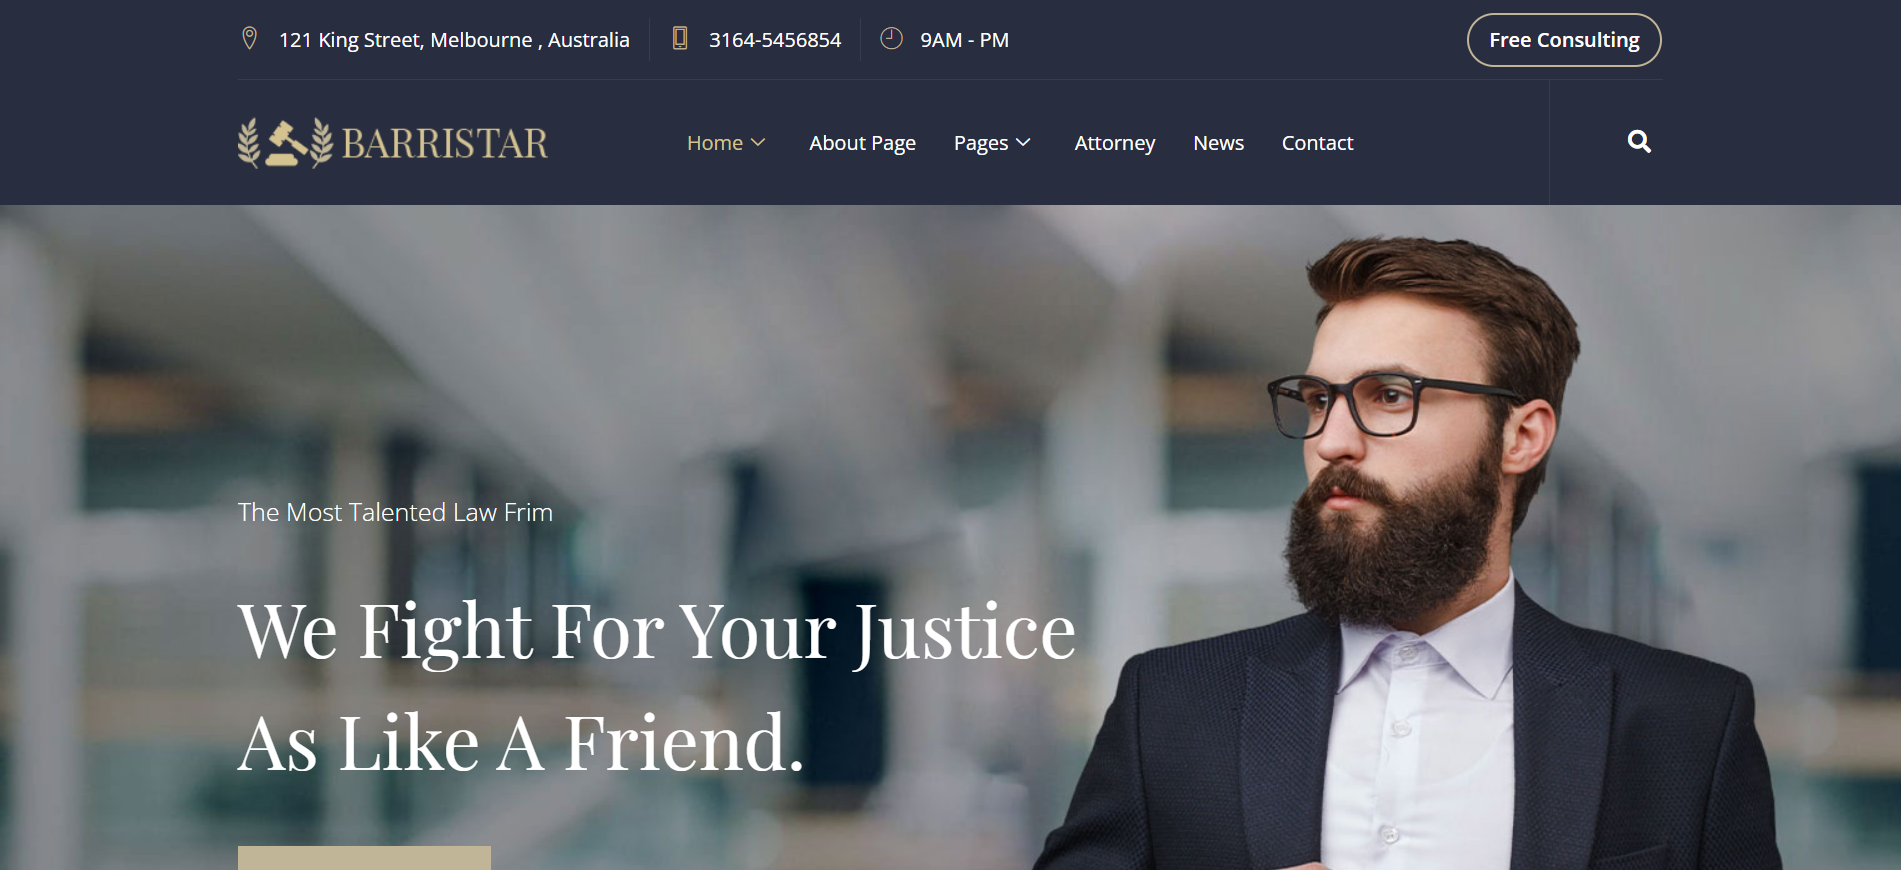This screenshot has width=1901, height=870.
Task: Click the BARRISTAR brand name text
Action: click(x=445, y=143)
